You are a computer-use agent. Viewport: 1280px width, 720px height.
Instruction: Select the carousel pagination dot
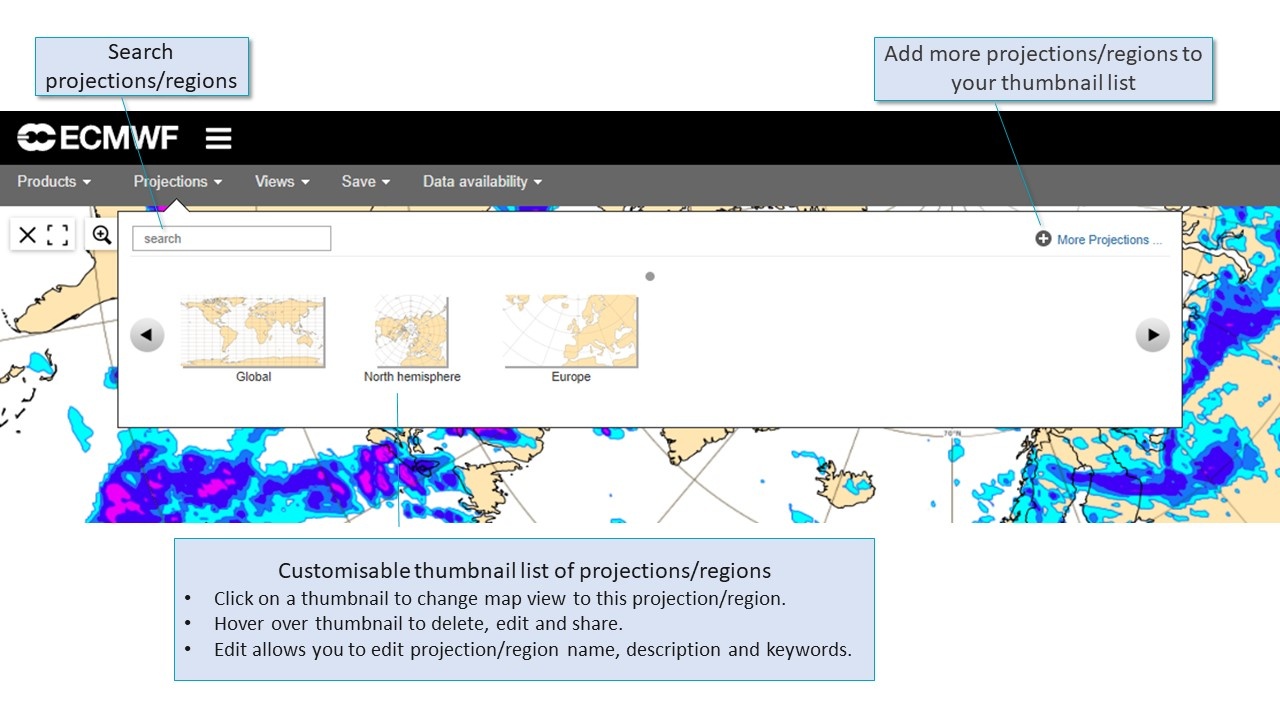[x=650, y=276]
